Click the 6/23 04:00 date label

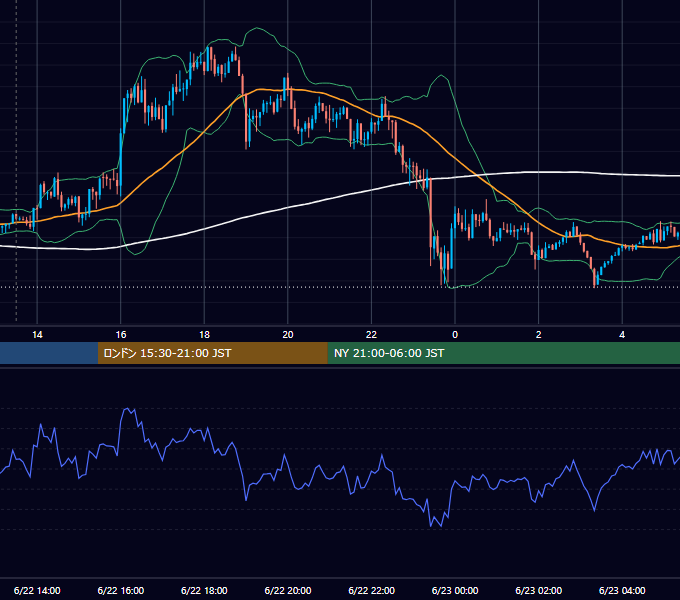[622, 590]
